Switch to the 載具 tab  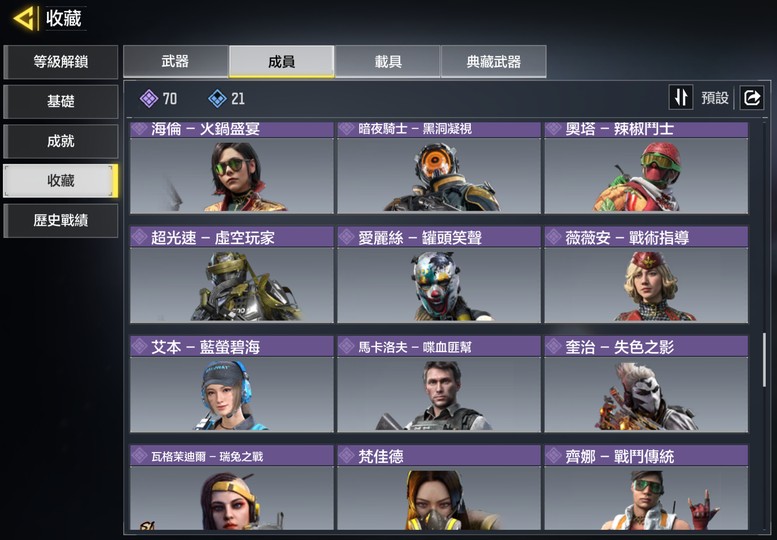coord(388,61)
